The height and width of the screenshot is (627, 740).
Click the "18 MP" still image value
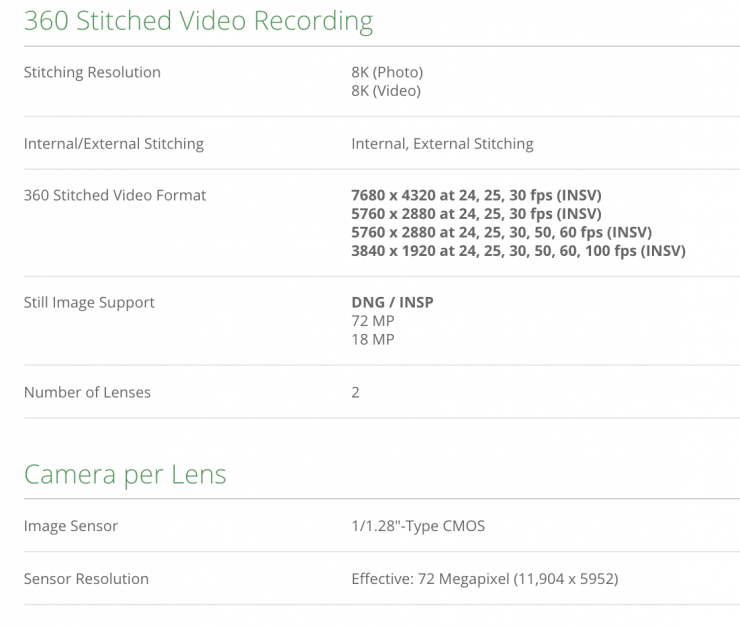point(373,340)
